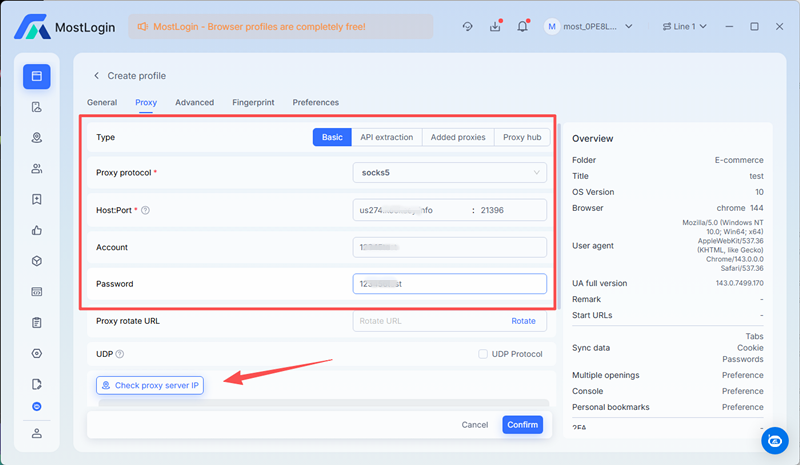
Task: Open the user account icon at sidebar bottom
Action: (x=37, y=433)
